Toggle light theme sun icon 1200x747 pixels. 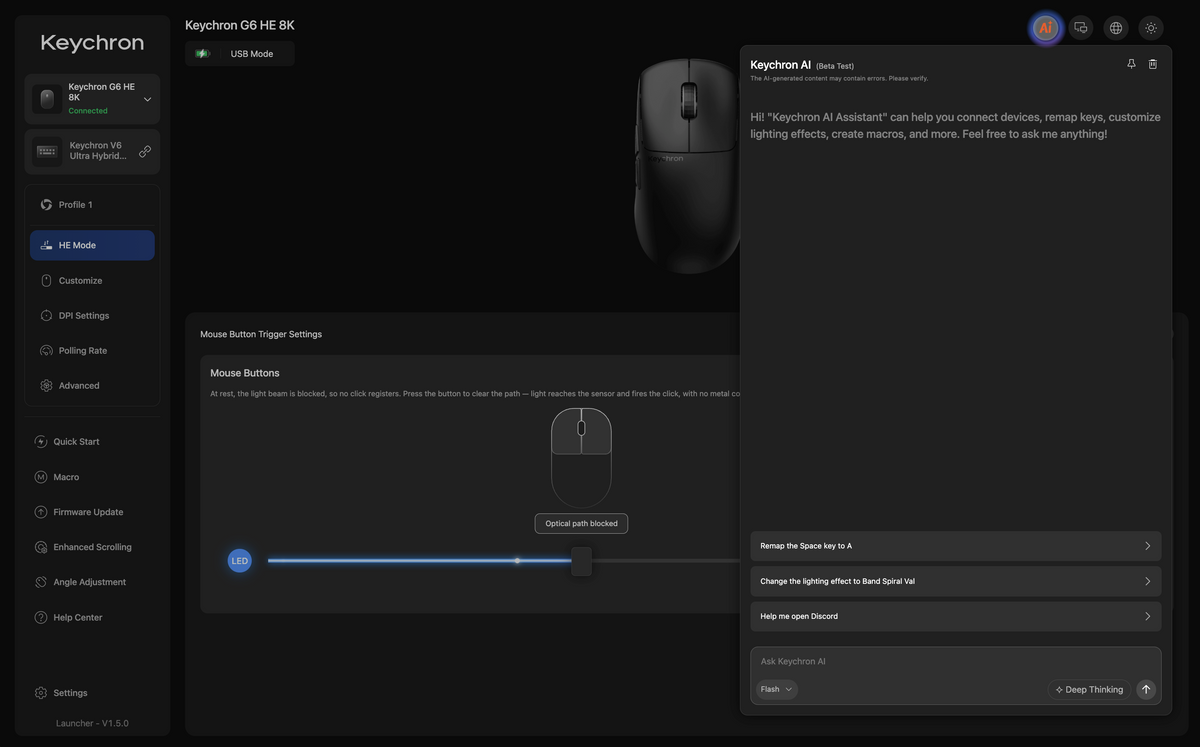click(1151, 28)
